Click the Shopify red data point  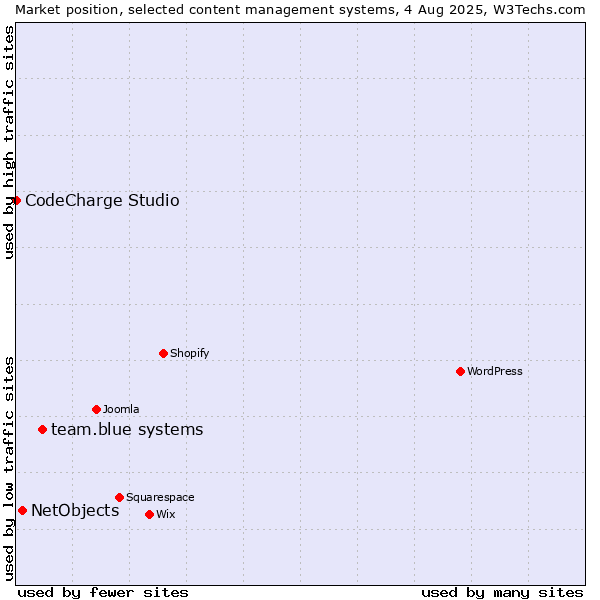click(163, 353)
